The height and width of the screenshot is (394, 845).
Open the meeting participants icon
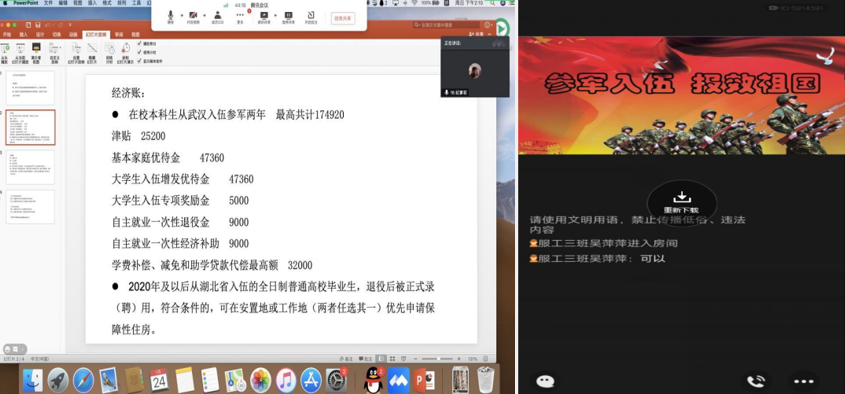click(x=218, y=16)
